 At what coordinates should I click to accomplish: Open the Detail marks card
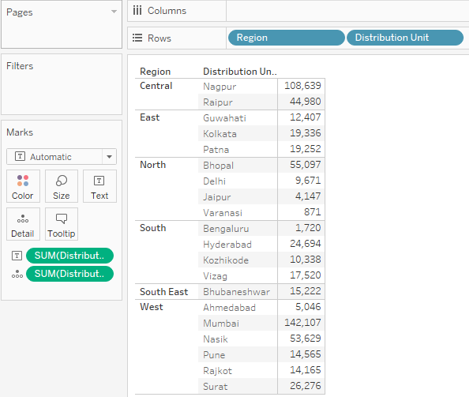[23, 224]
